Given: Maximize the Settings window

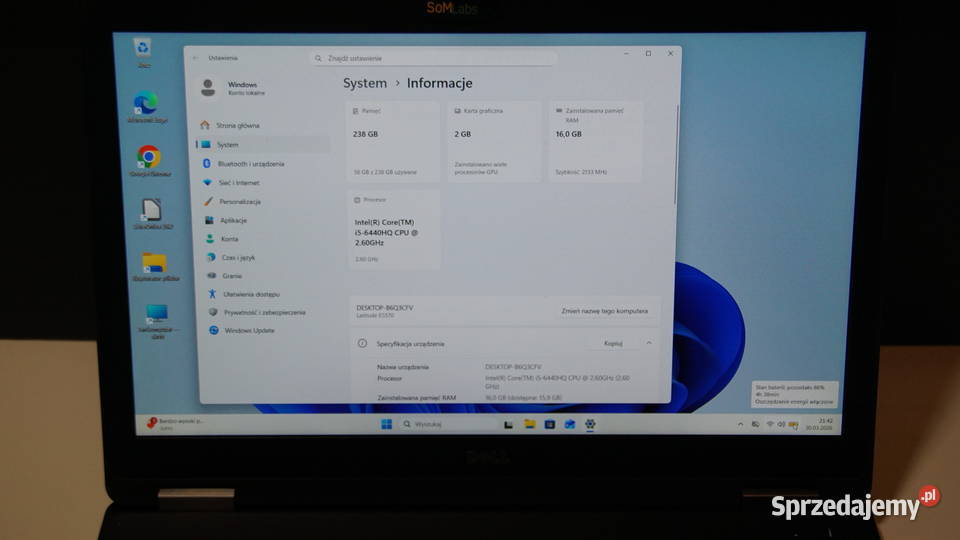Looking at the screenshot, I should coord(648,54).
